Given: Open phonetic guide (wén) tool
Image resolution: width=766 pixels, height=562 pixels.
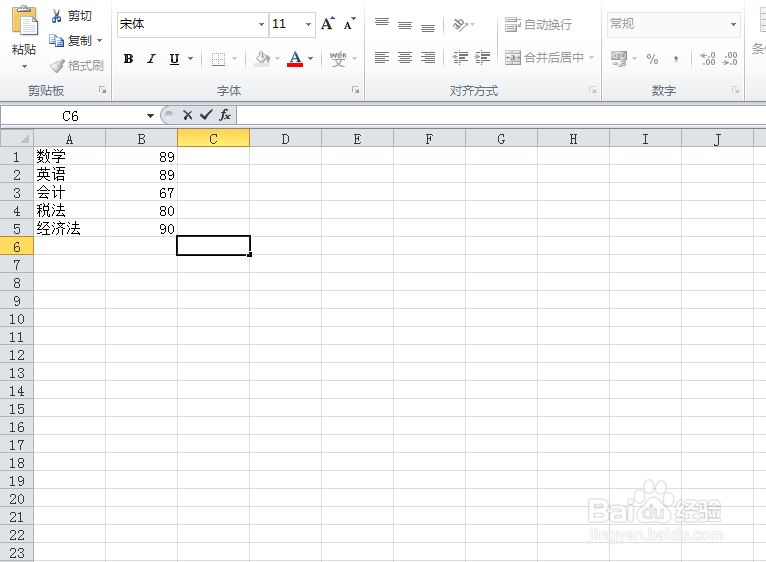Looking at the screenshot, I should tap(338, 59).
